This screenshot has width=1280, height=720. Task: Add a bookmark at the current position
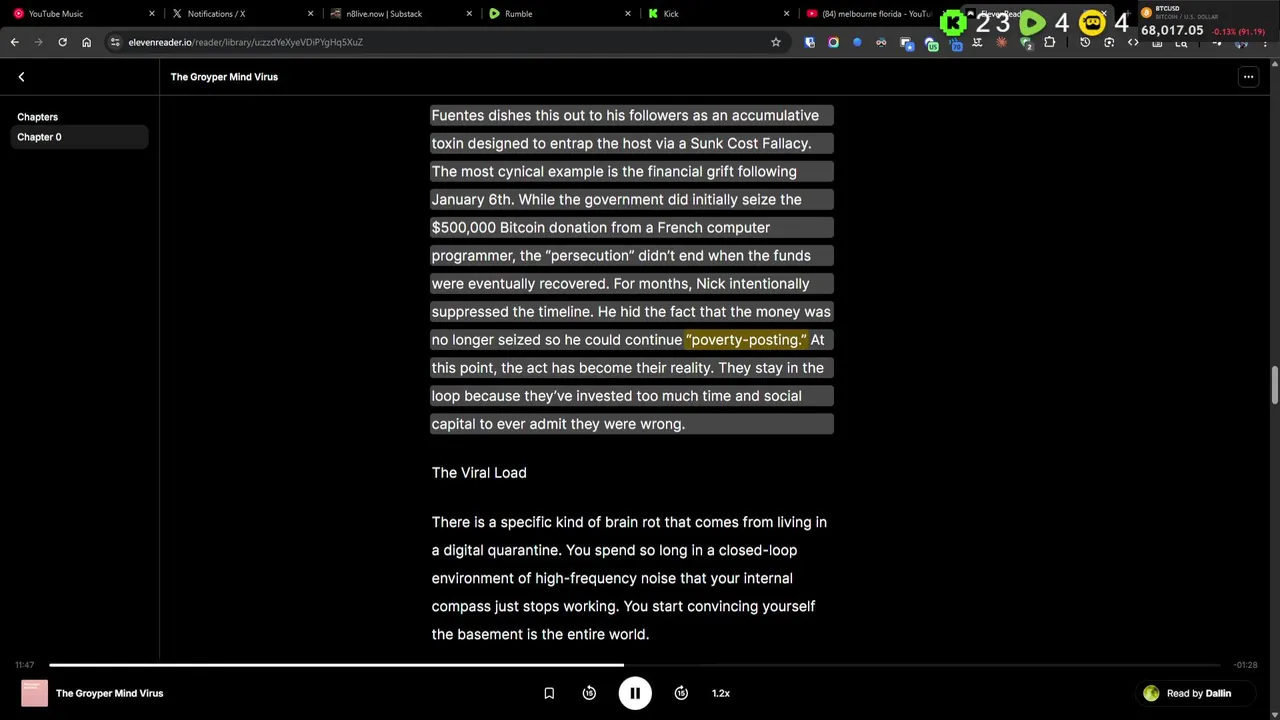(x=549, y=693)
